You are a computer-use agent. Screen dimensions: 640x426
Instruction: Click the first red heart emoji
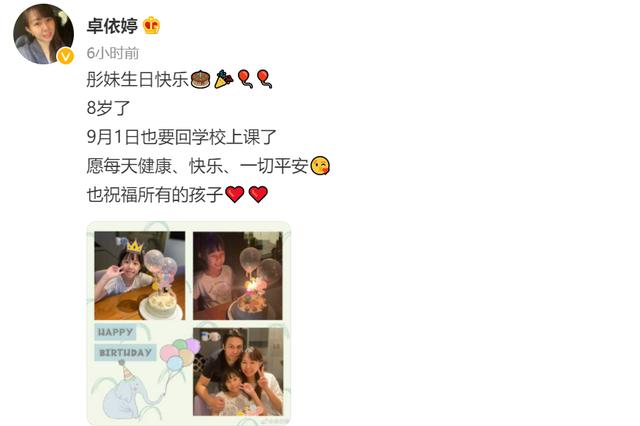(235, 194)
